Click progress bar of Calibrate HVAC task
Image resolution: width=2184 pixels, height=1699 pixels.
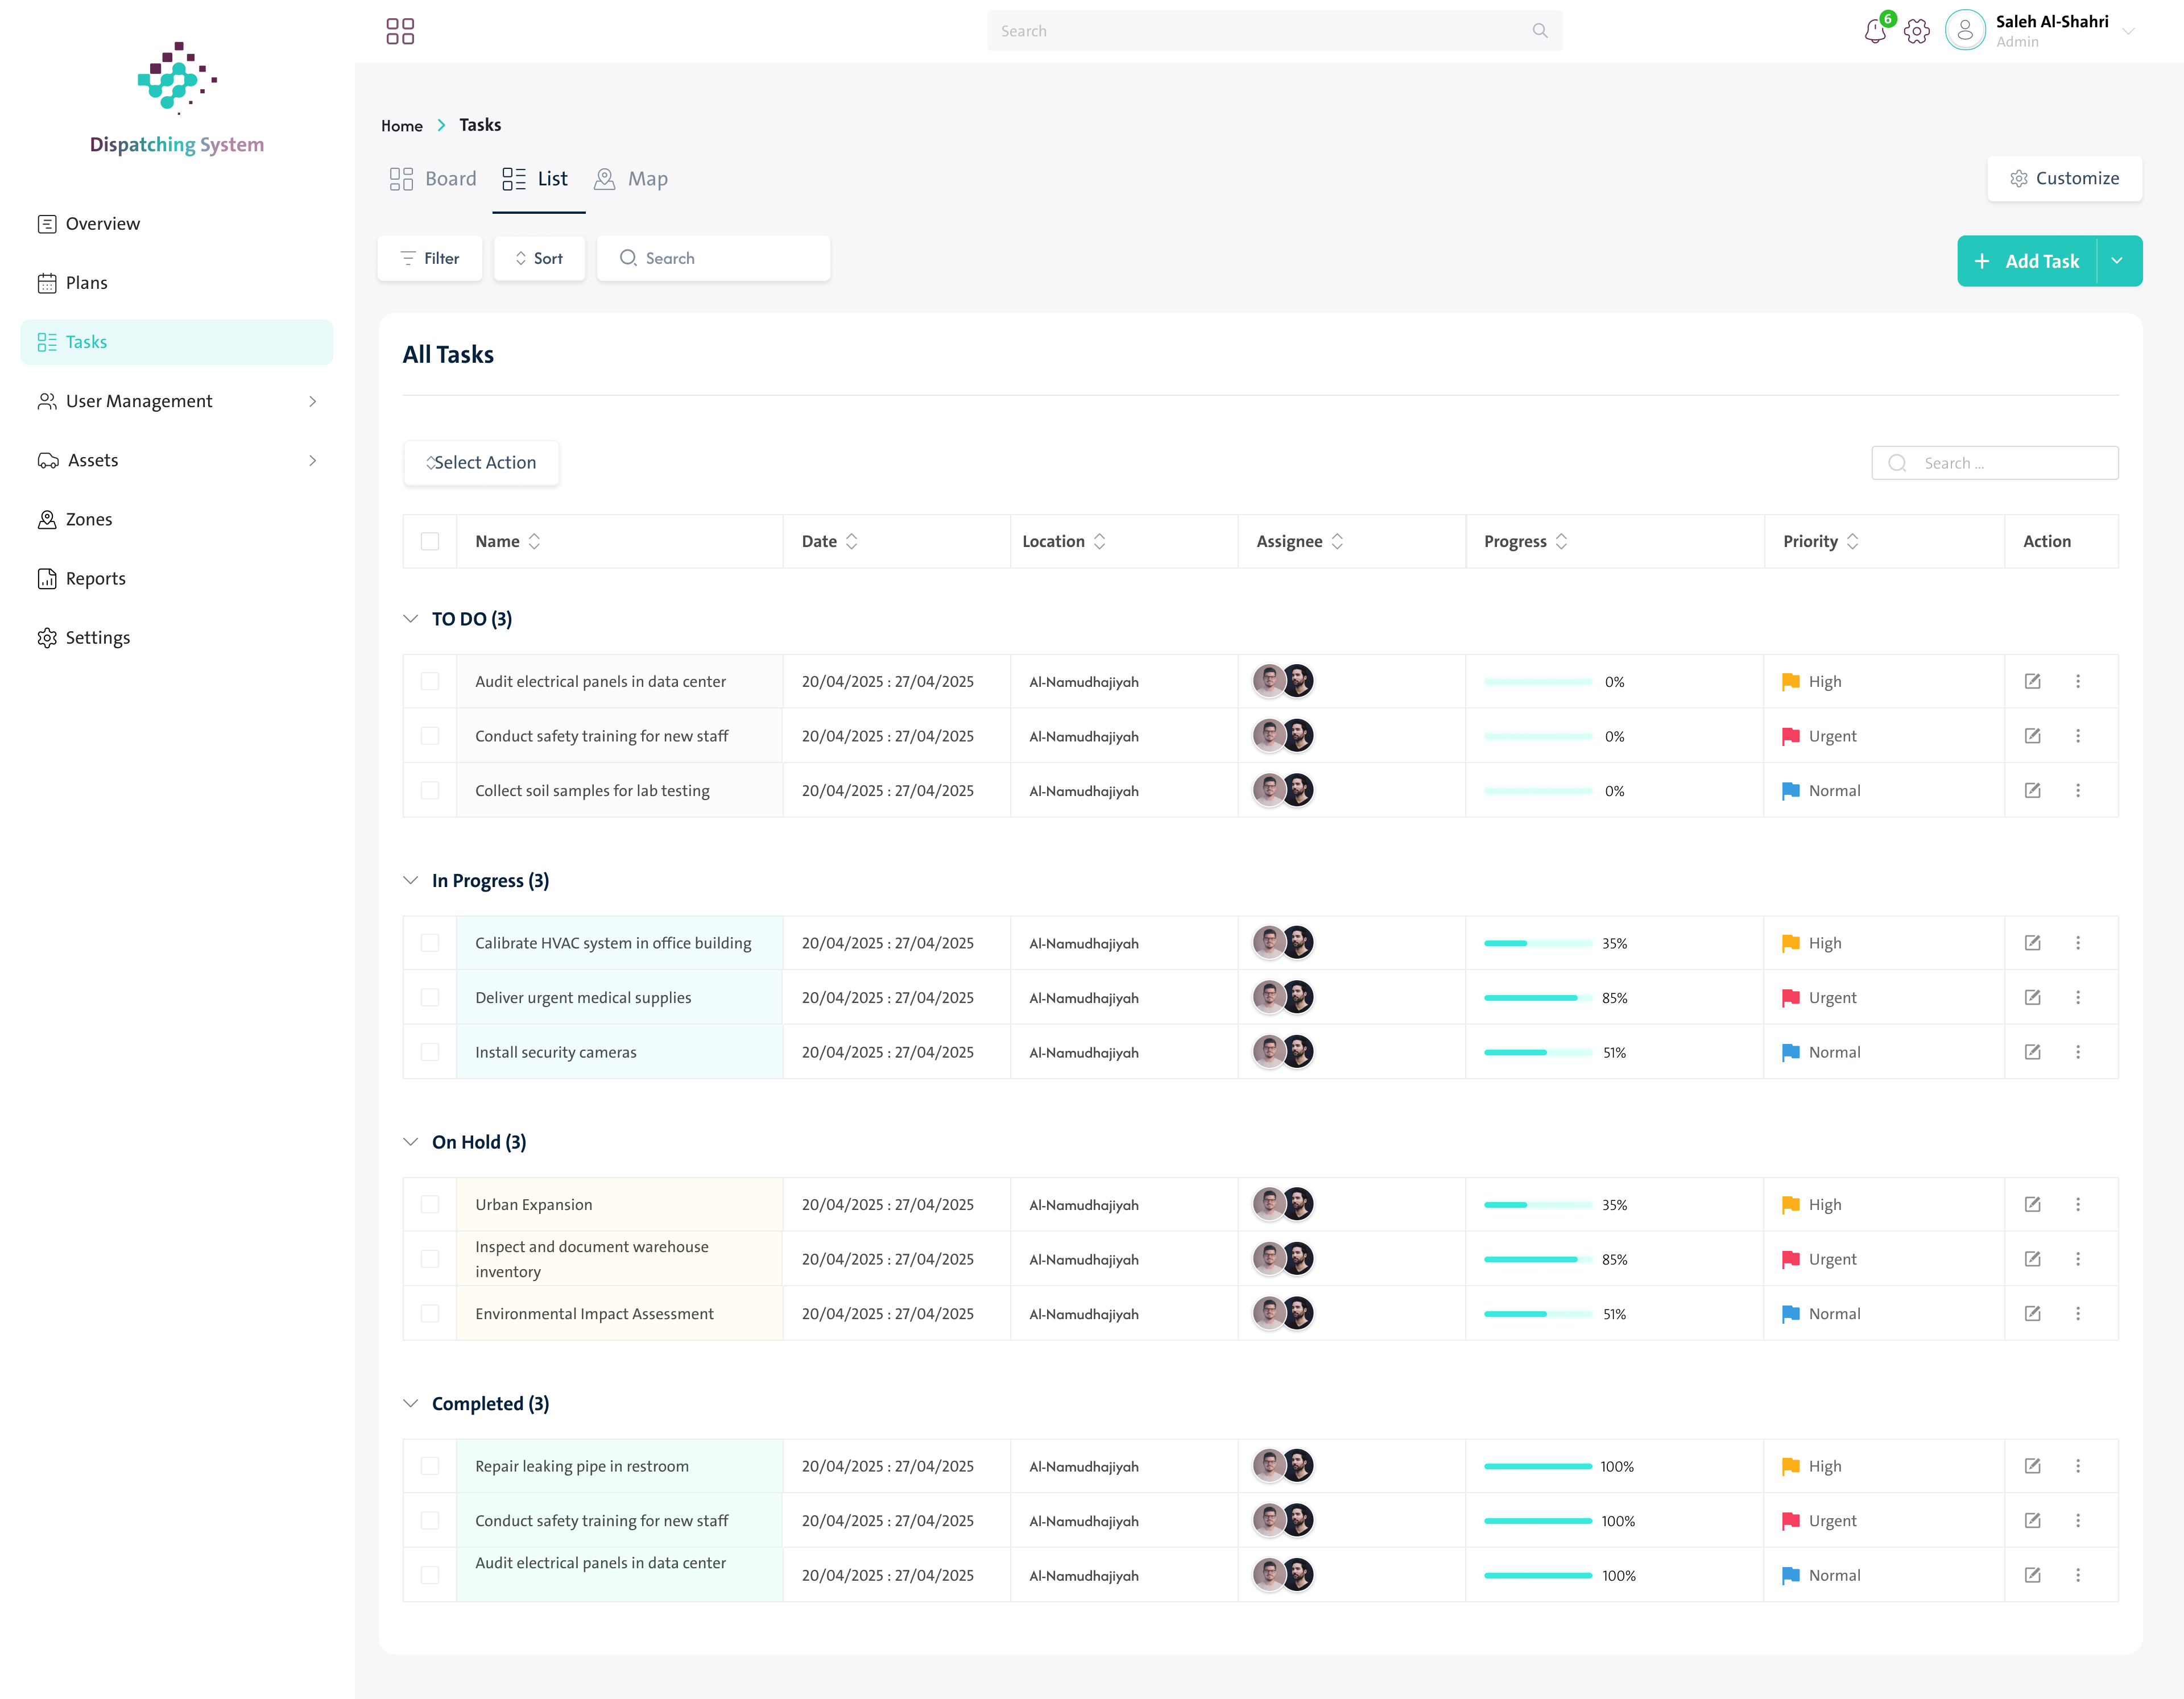pyautogui.click(x=1538, y=943)
